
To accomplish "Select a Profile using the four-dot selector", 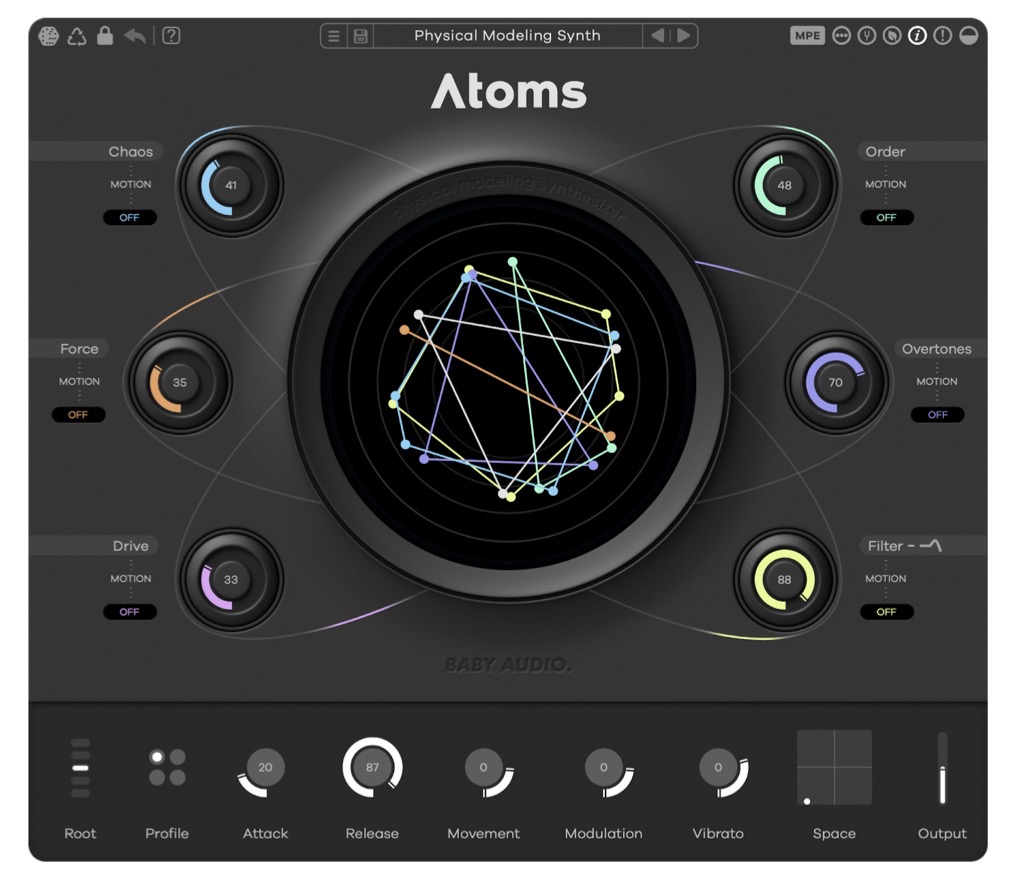I will [x=167, y=766].
